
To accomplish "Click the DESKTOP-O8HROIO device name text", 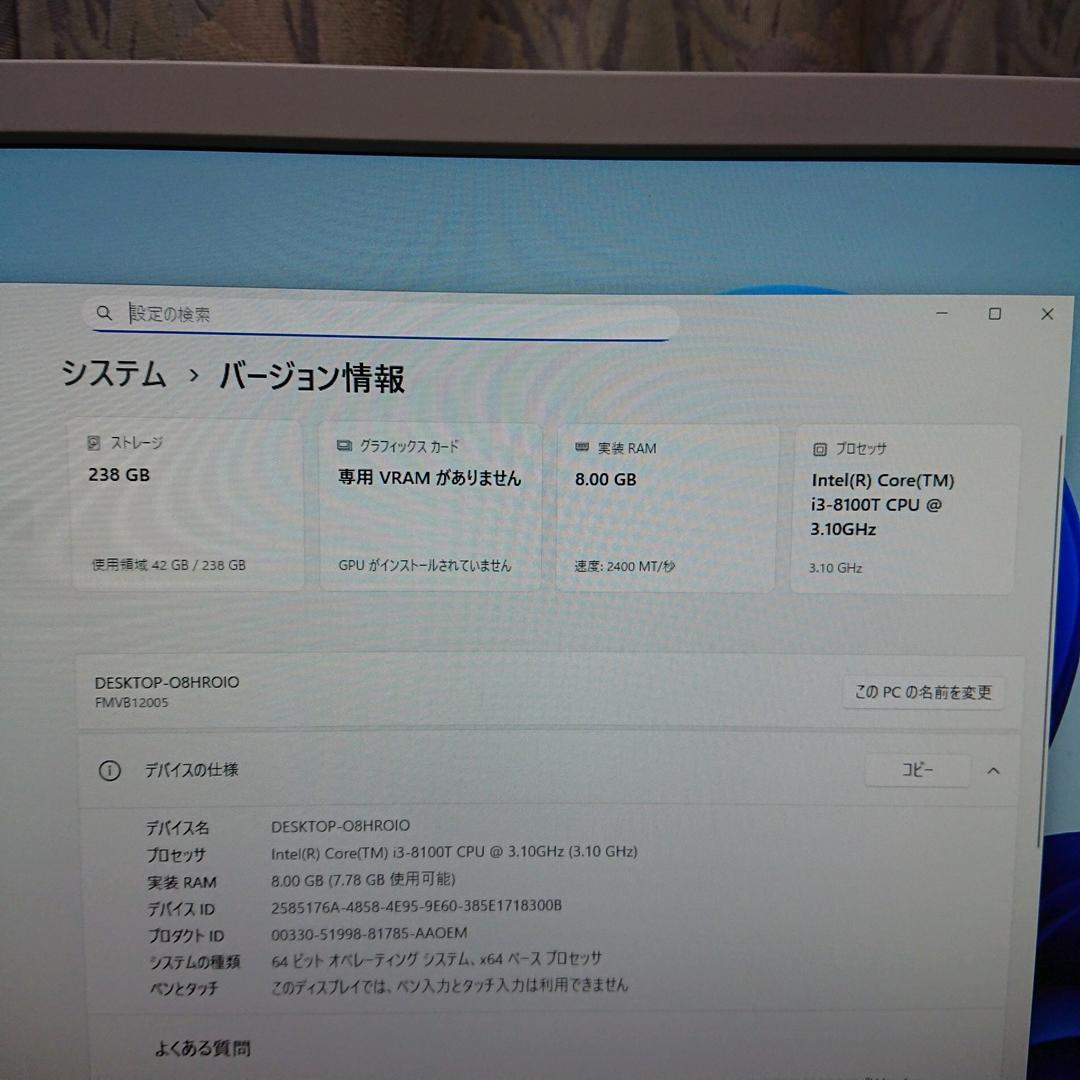I will tap(165, 682).
